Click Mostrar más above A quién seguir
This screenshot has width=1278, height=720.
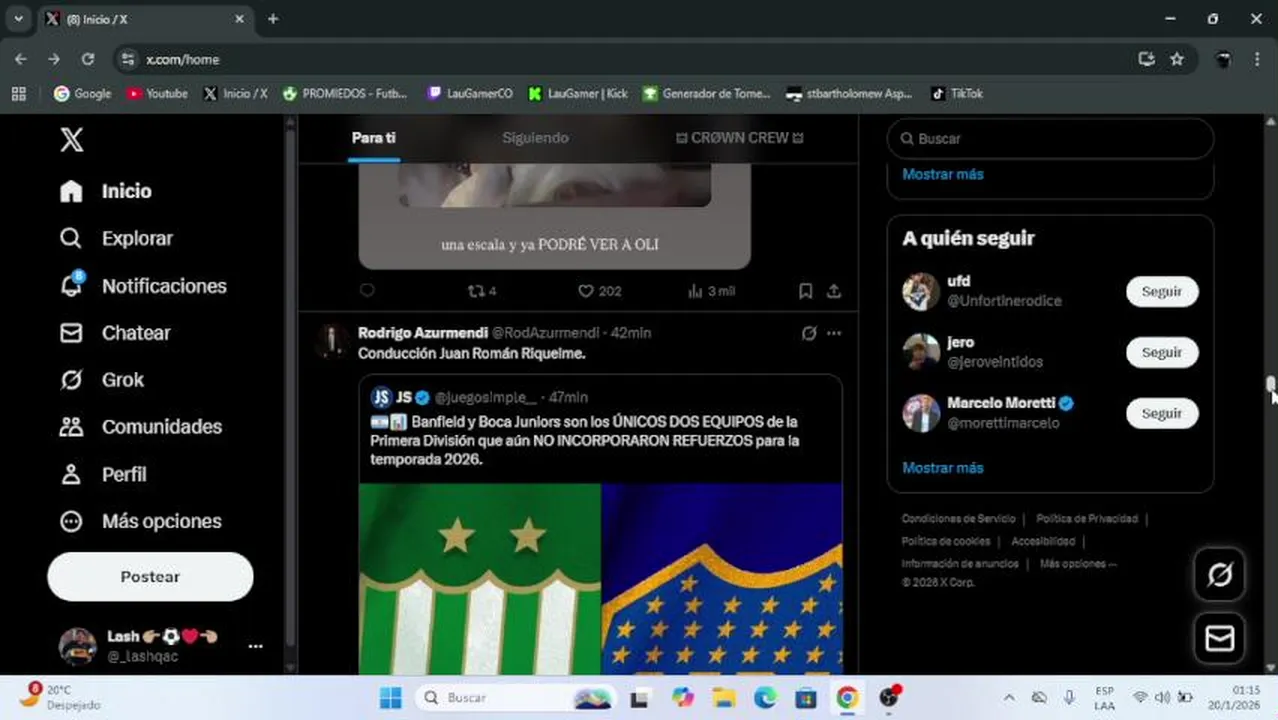pyautogui.click(x=943, y=174)
